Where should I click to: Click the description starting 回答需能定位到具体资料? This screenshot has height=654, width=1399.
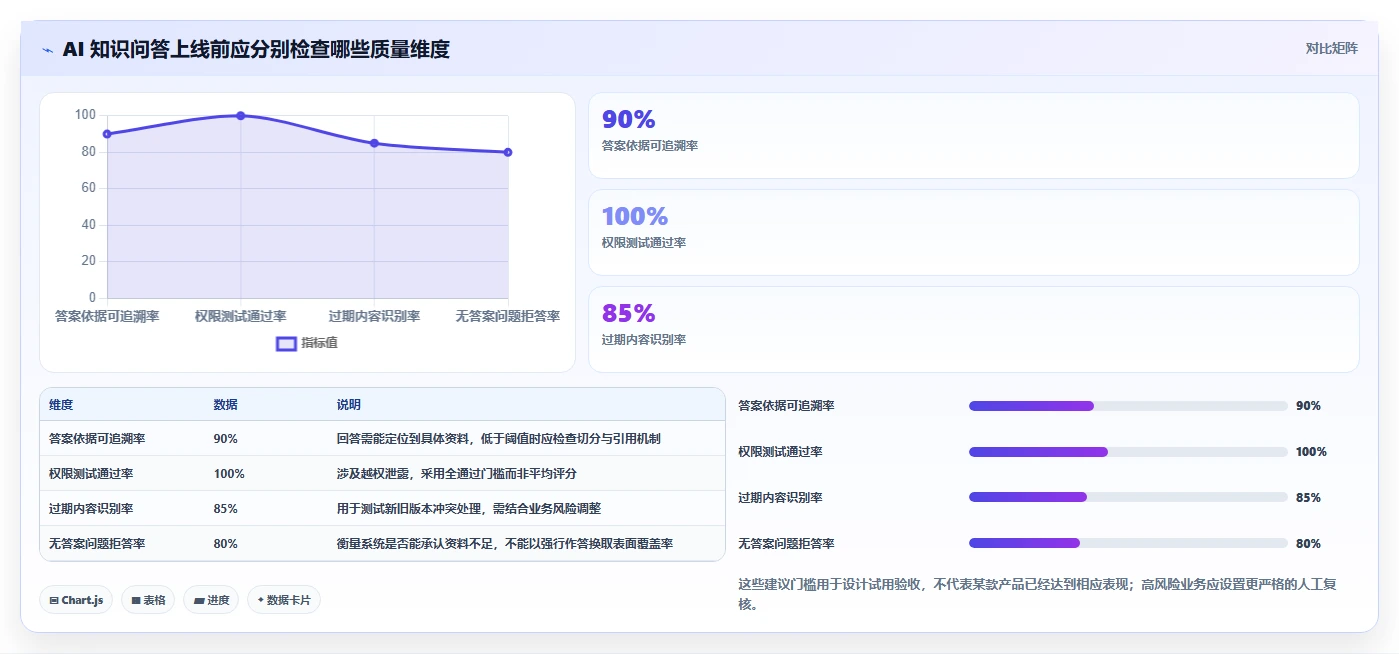point(498,439)
